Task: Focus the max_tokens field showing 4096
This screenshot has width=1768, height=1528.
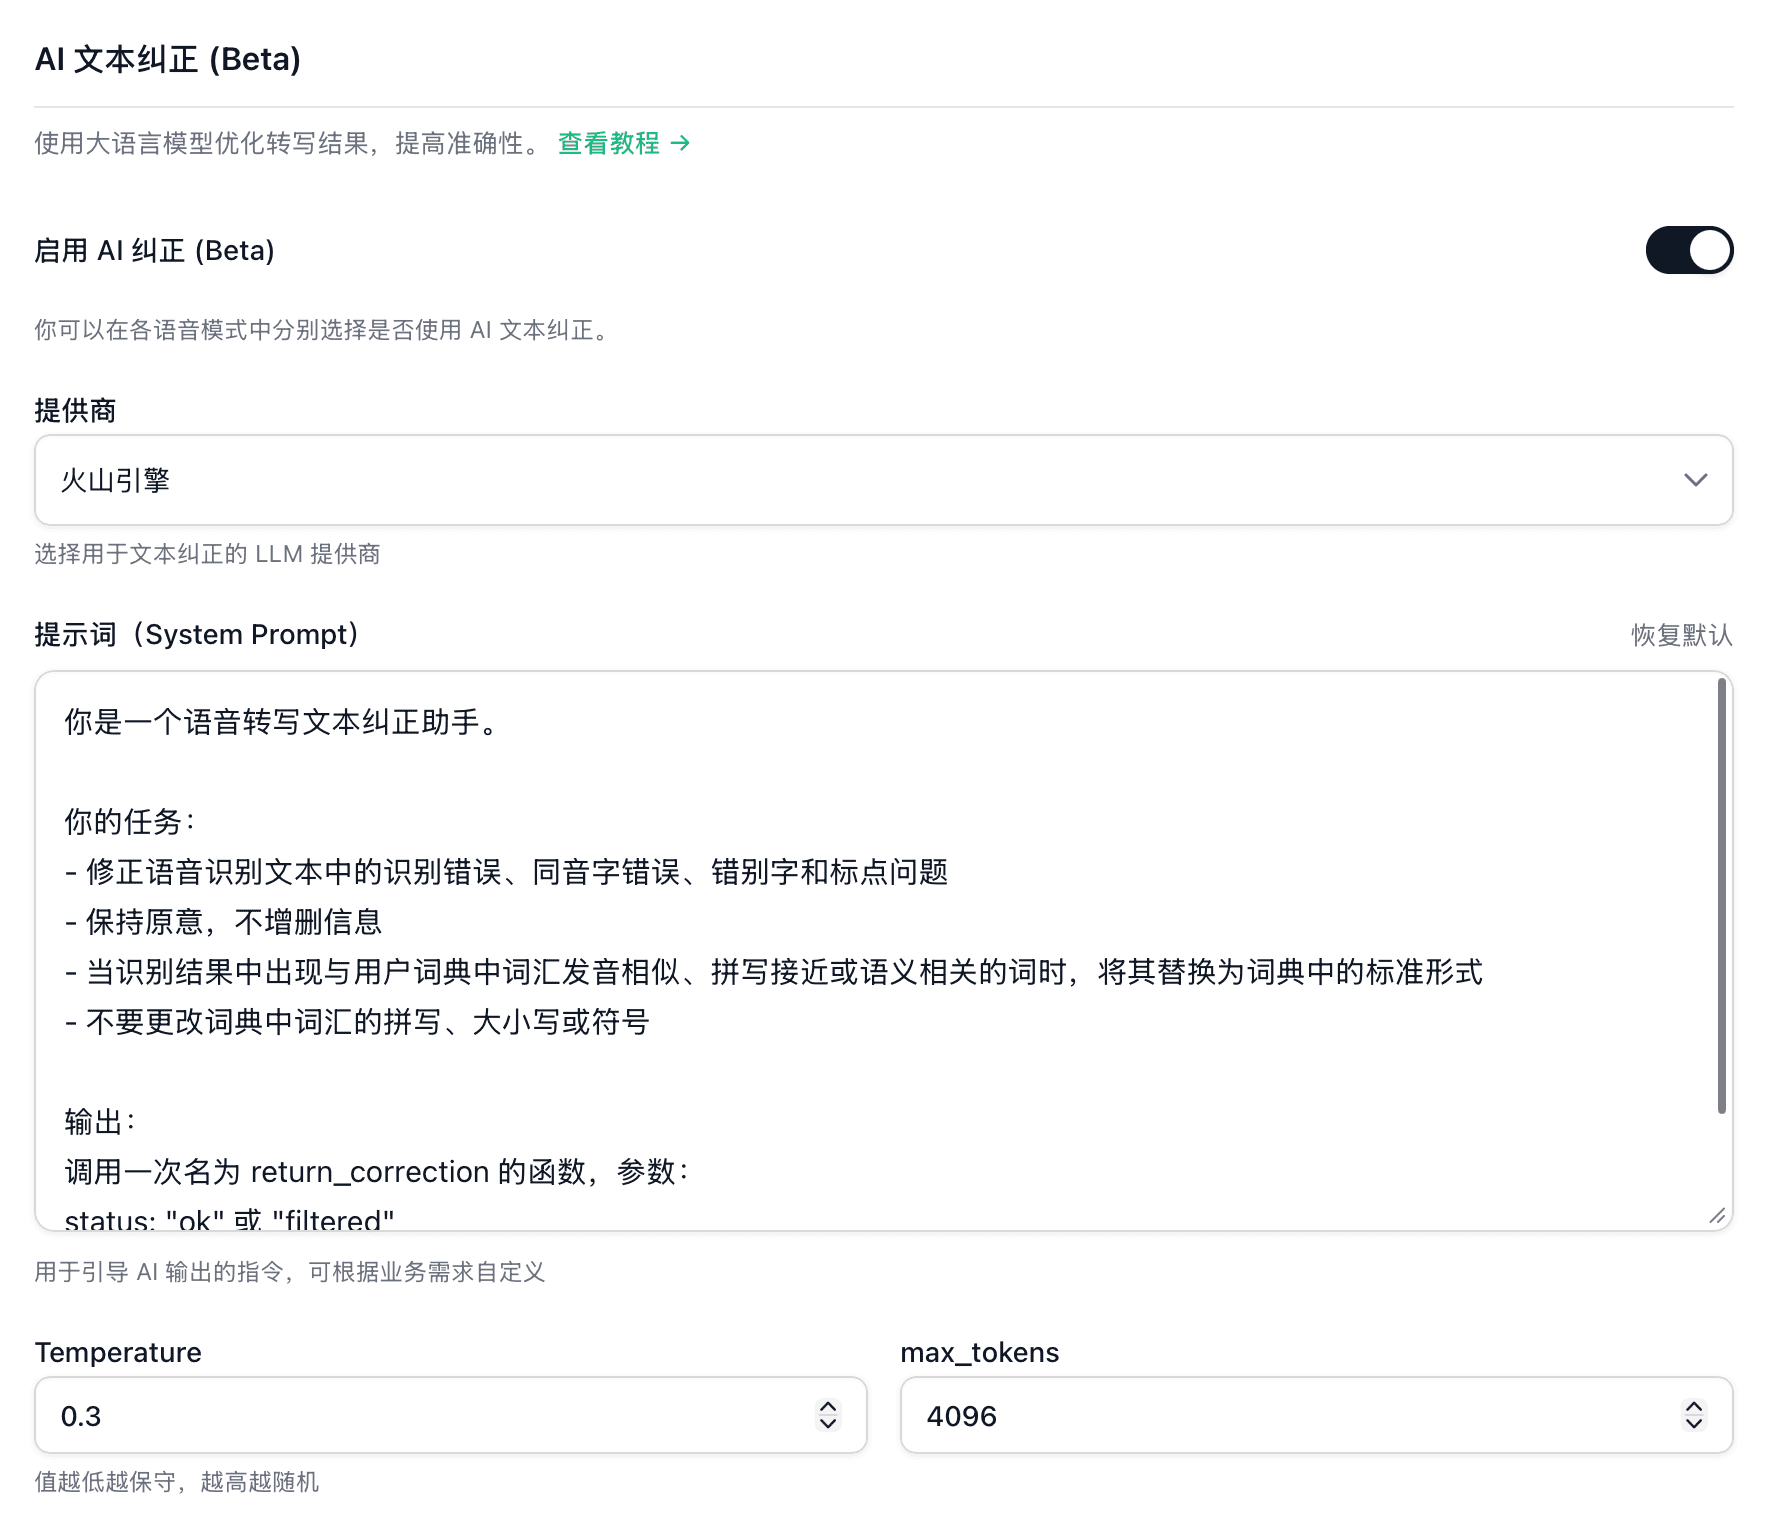Action: coord(1280,1416)
